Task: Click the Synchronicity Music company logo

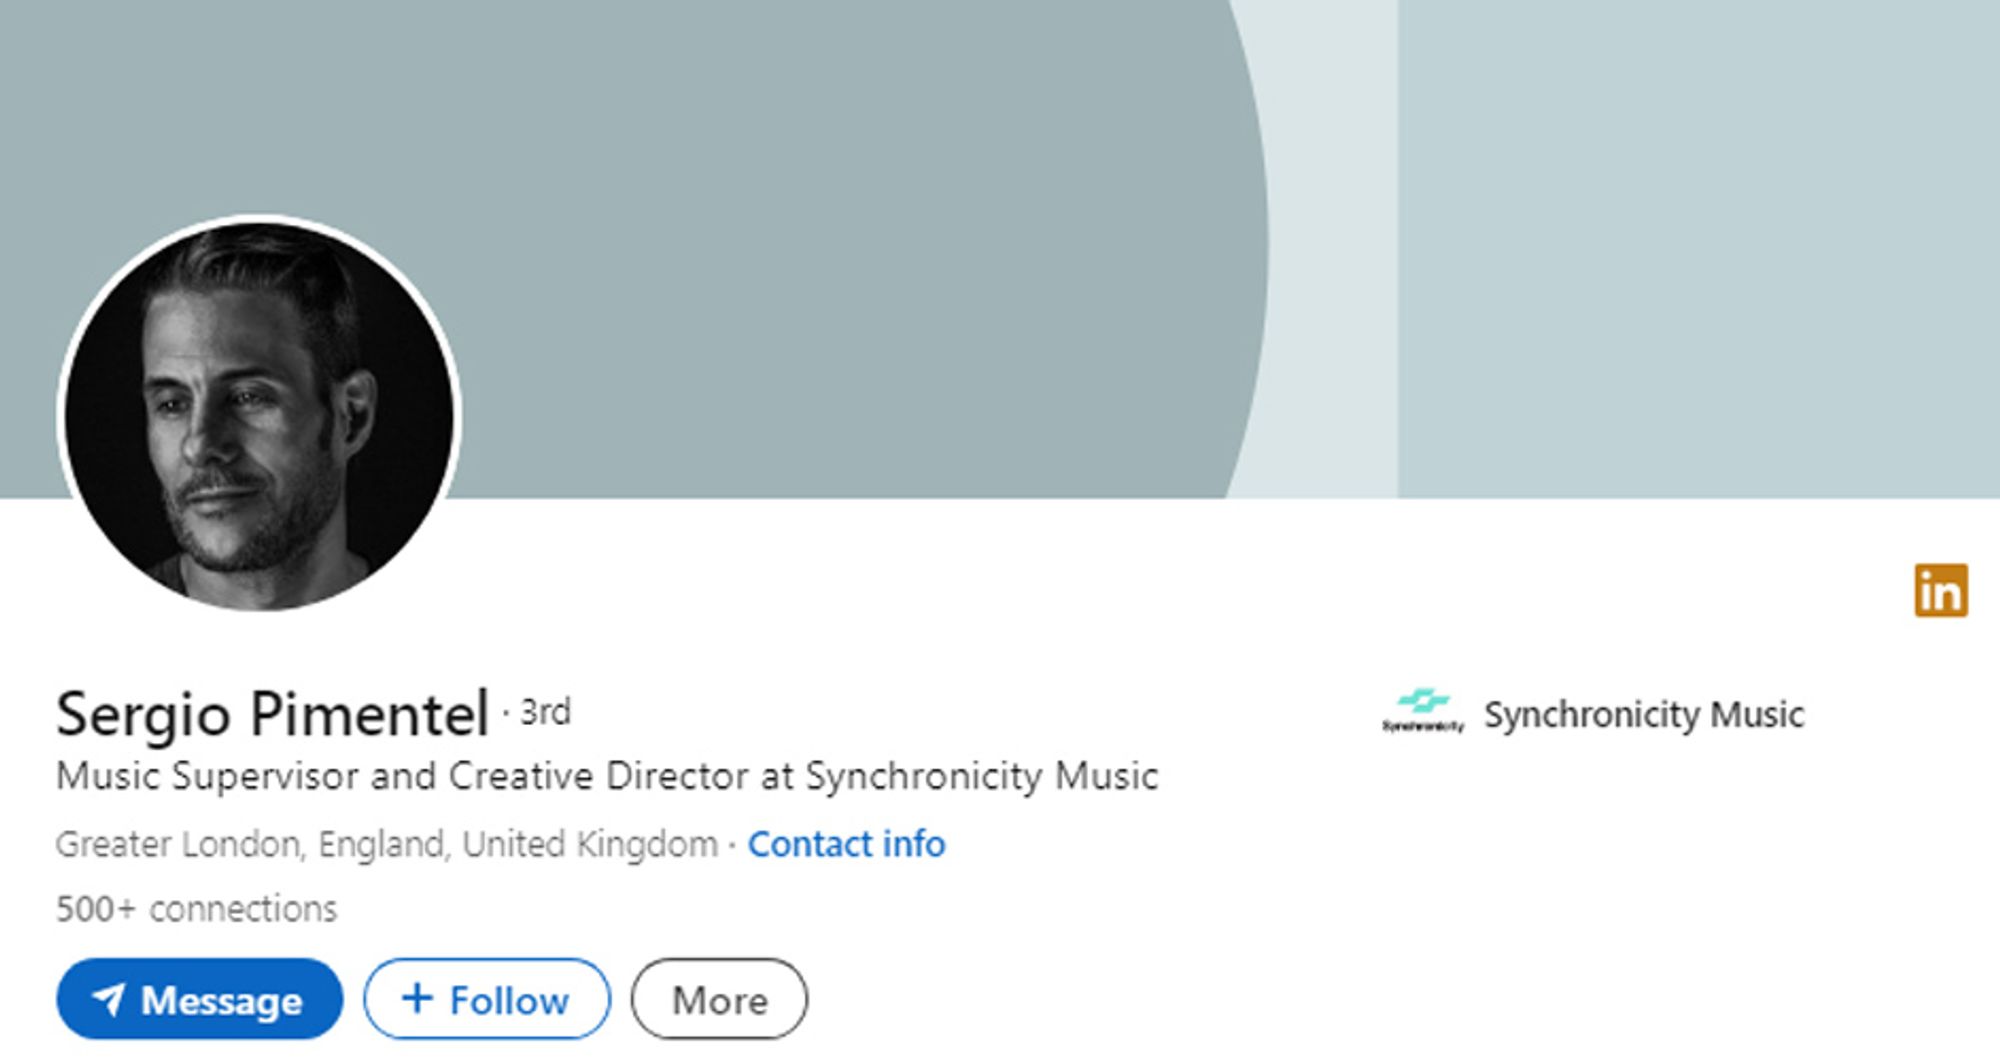Action: [x=1423, y=711]
